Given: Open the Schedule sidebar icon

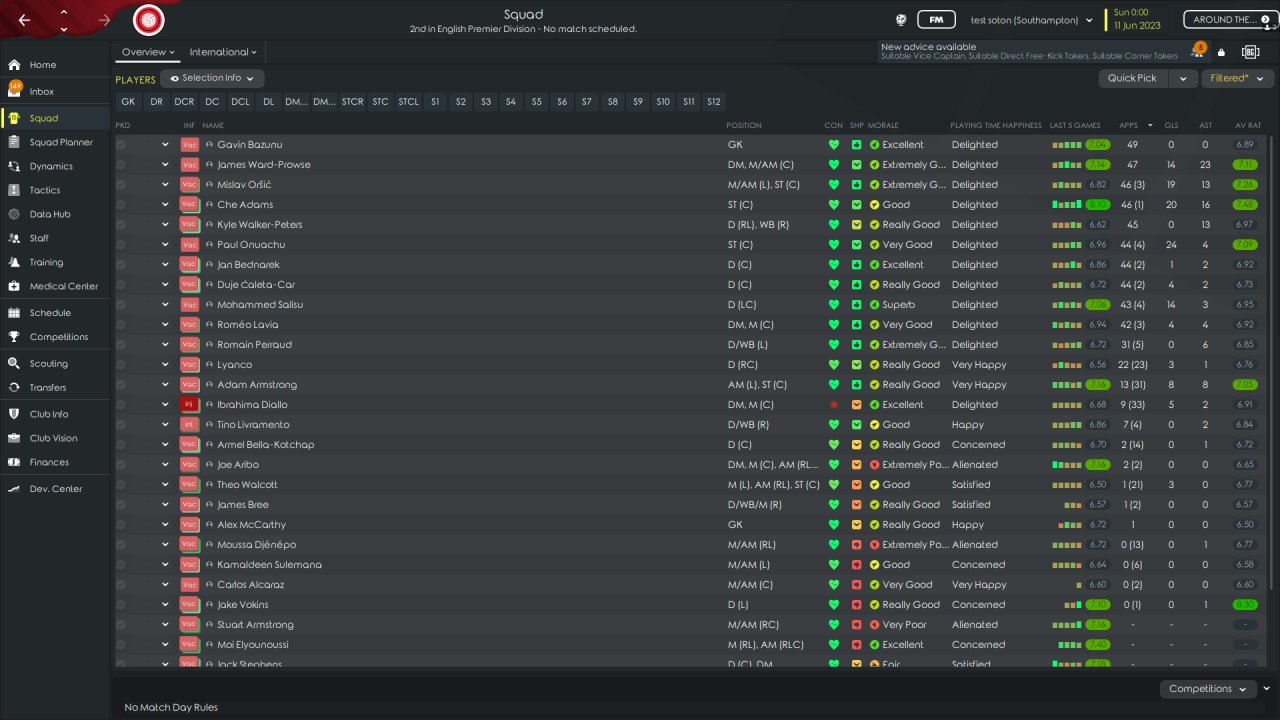Looking at the screenshot, I should pos(14,313).
